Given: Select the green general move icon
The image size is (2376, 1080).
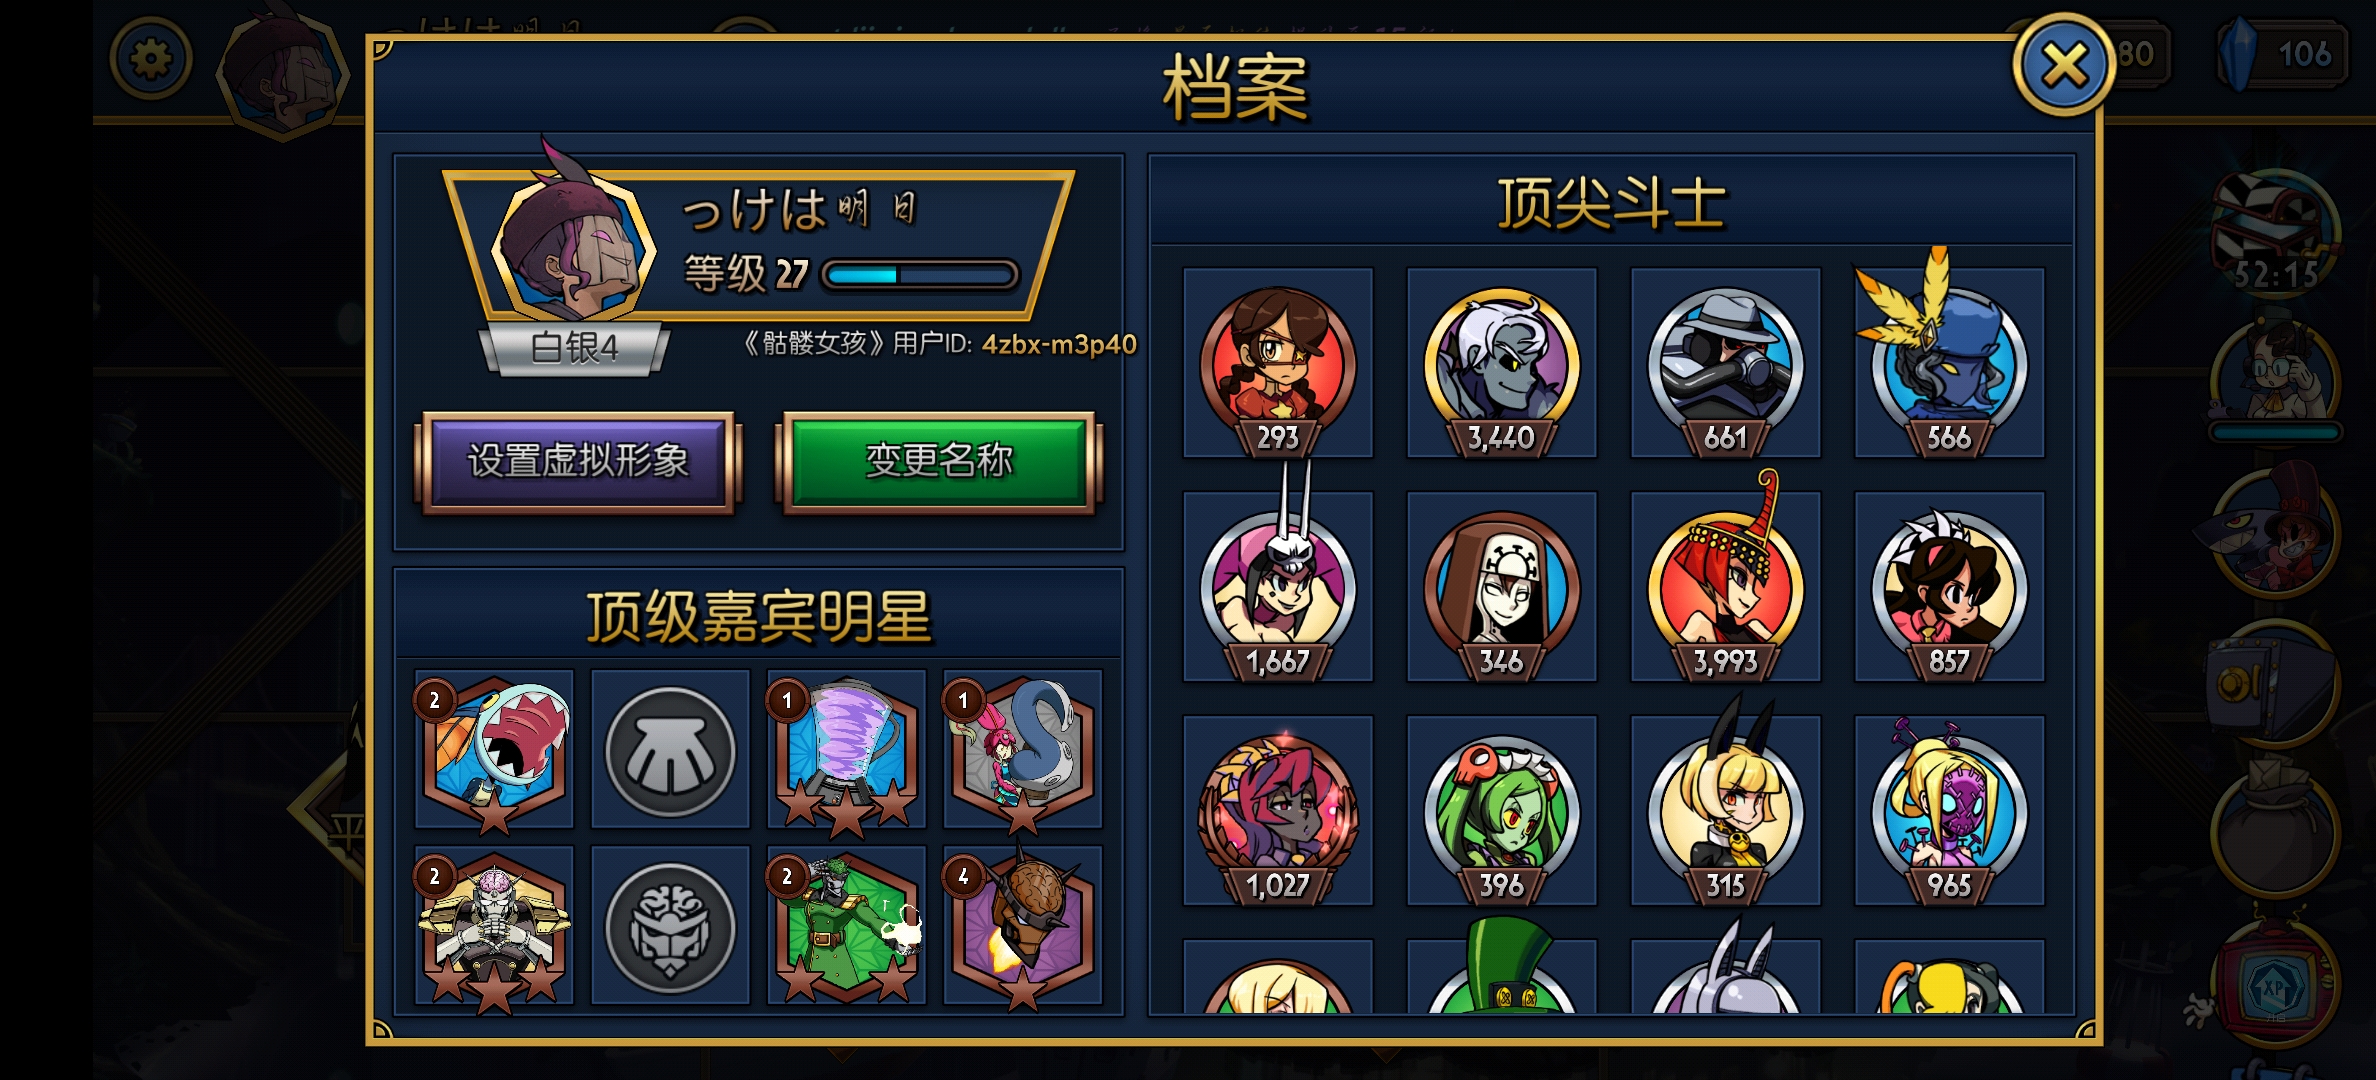Looking at the screenshot, I should click(x=846, y=925).
